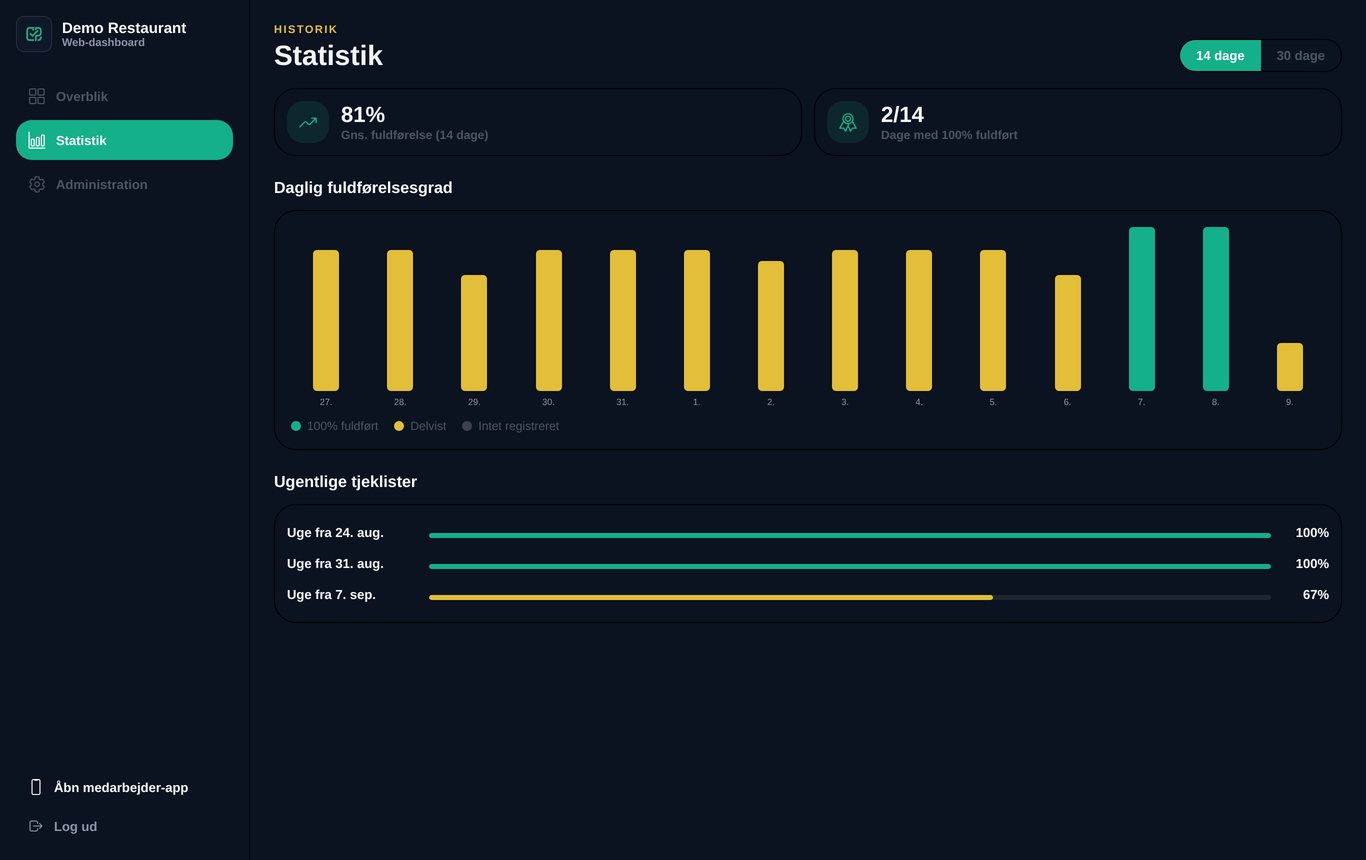Click the 67% weekly value
1366x860 pixels.
click(1315, 595)
